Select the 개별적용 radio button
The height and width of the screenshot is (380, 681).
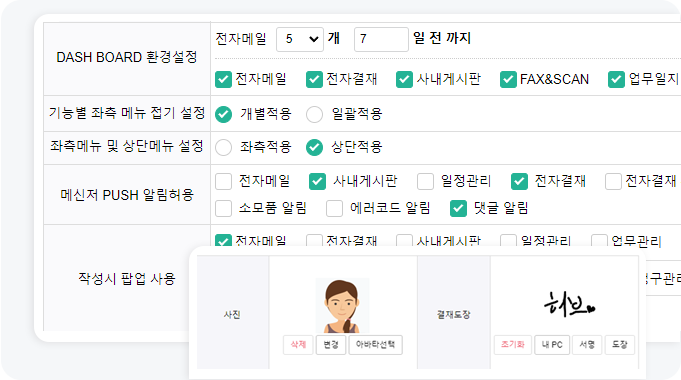tap(223, 114)
